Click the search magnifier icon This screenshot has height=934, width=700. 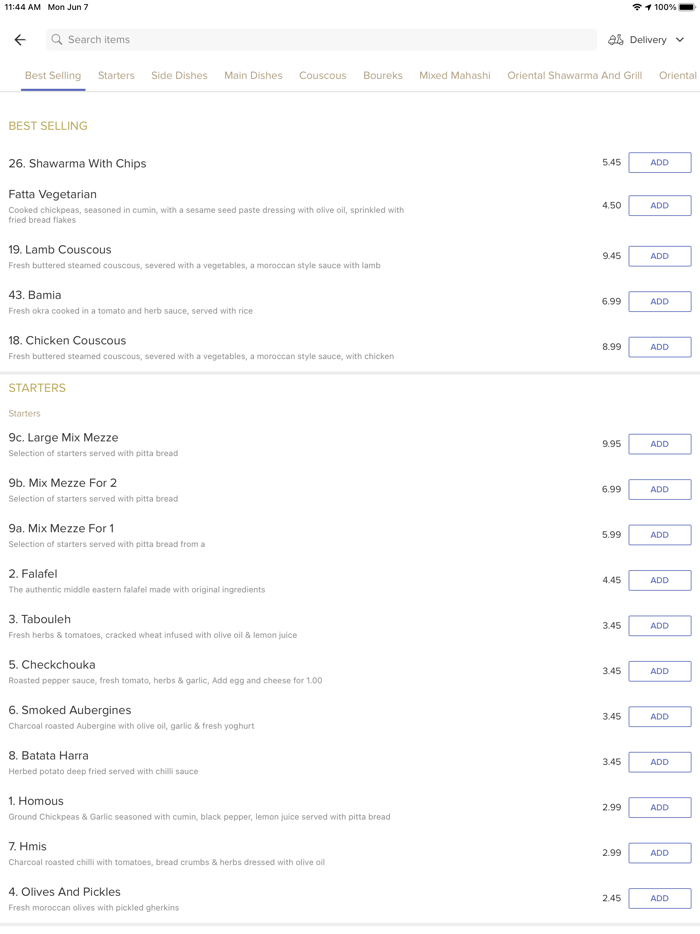[x=57, y=40]
